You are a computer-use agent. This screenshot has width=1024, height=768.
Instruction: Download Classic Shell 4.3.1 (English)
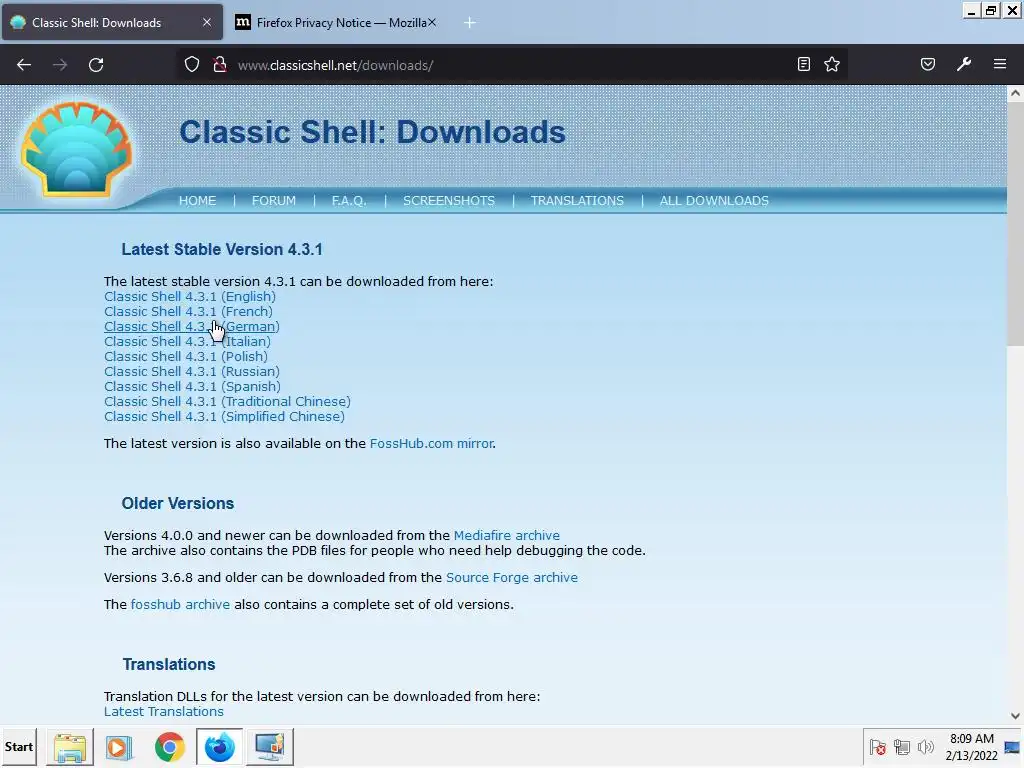190,296
